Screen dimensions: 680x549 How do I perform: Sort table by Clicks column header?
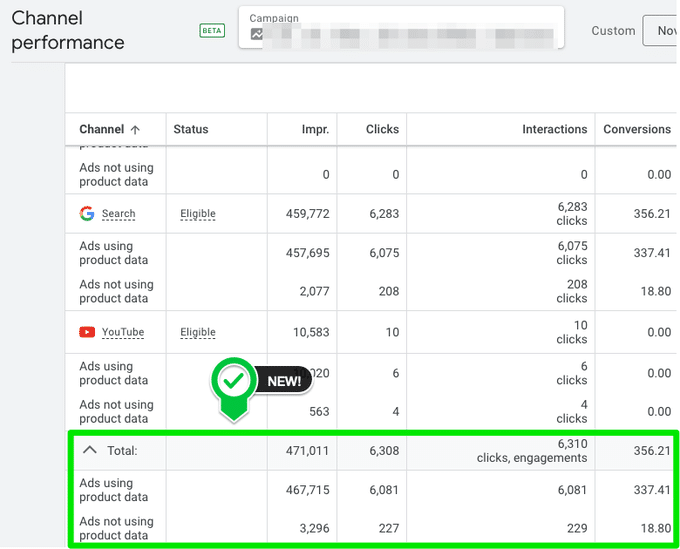(382, 129)
